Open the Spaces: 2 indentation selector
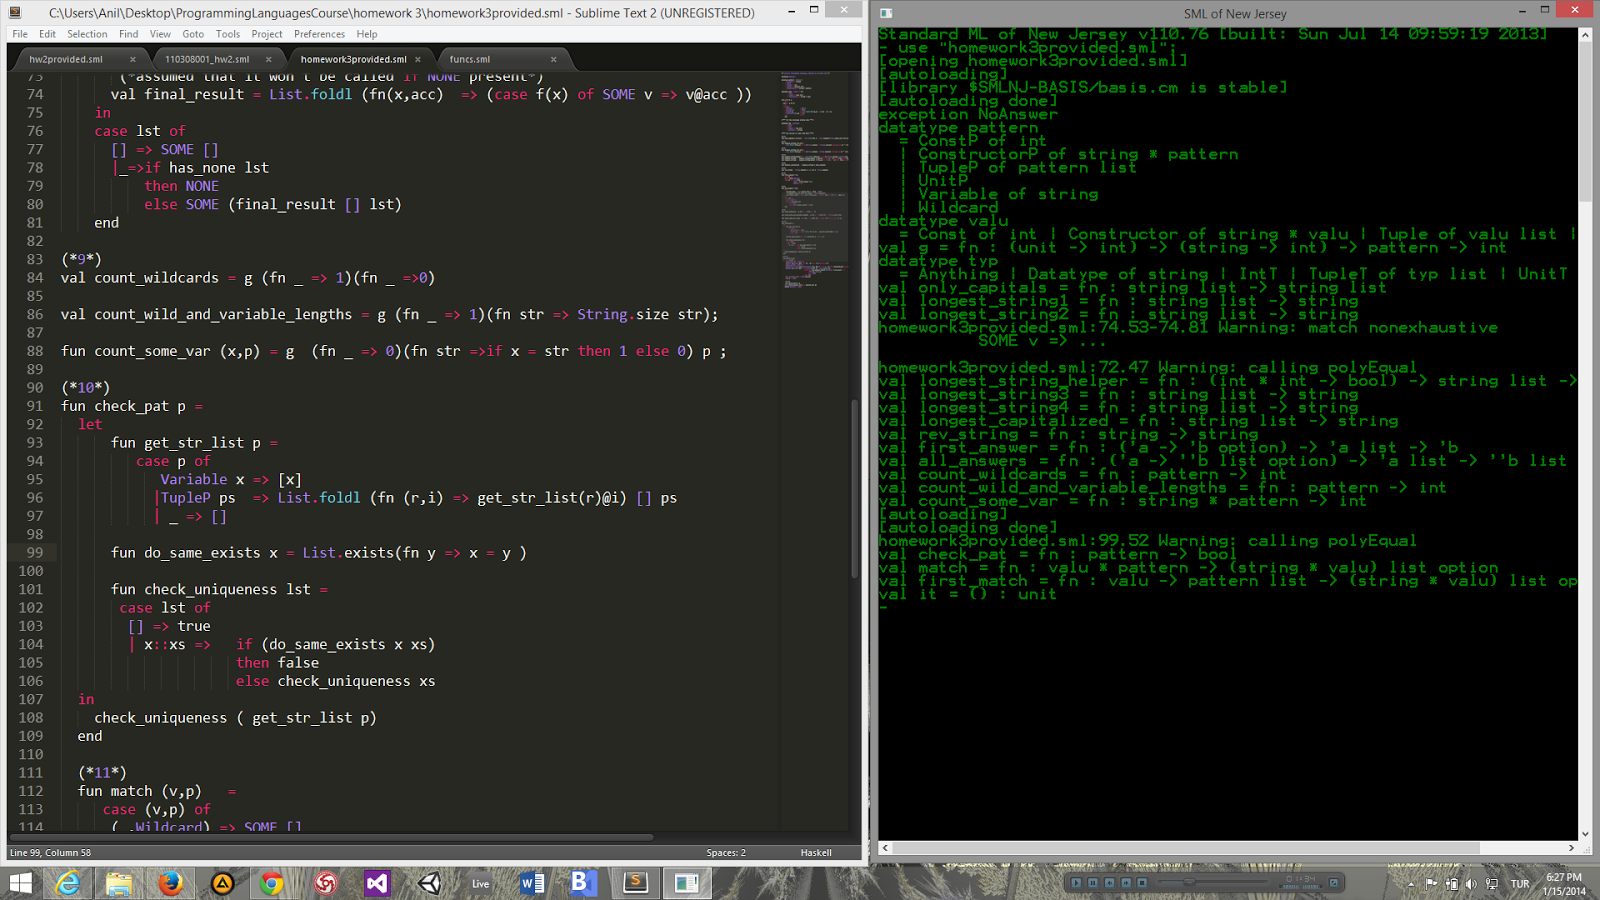Viewport: 1600px width, 900px height. click(726, 852)
